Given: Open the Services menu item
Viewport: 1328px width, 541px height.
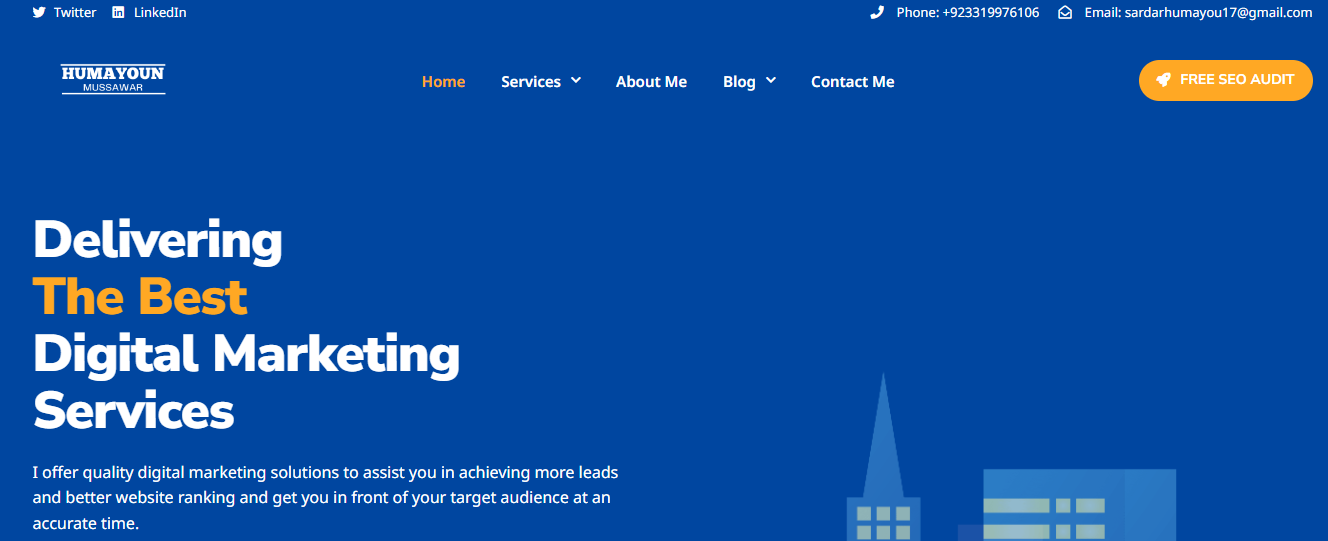Looking at the screenshot, I should pos(530,82).
